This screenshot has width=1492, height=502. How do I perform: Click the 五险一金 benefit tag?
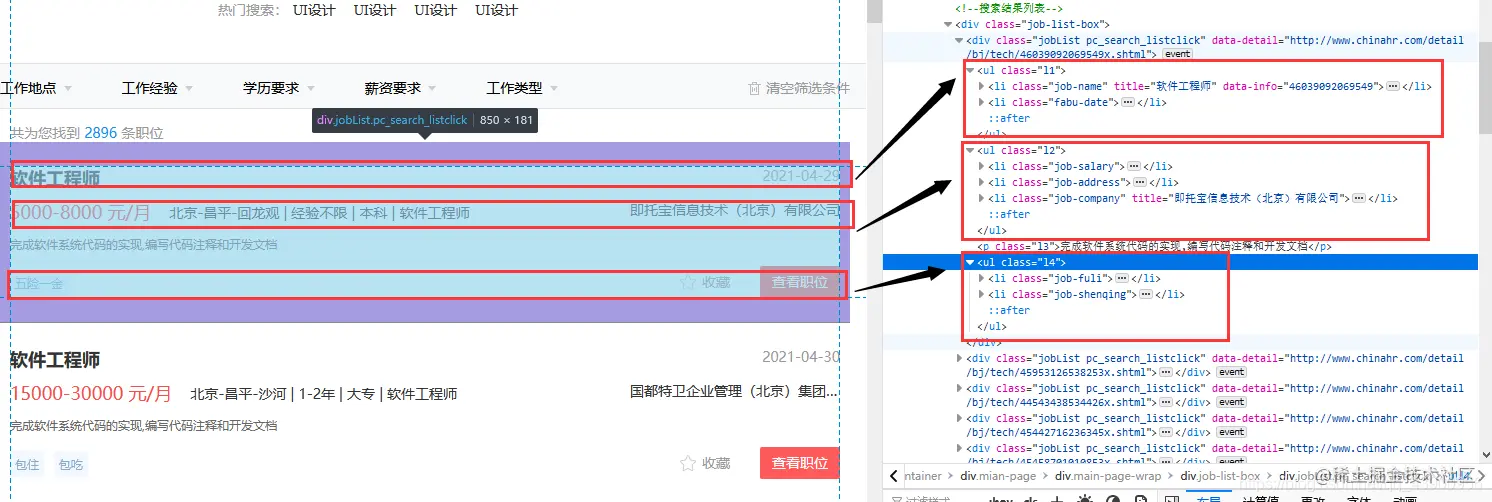38,283
